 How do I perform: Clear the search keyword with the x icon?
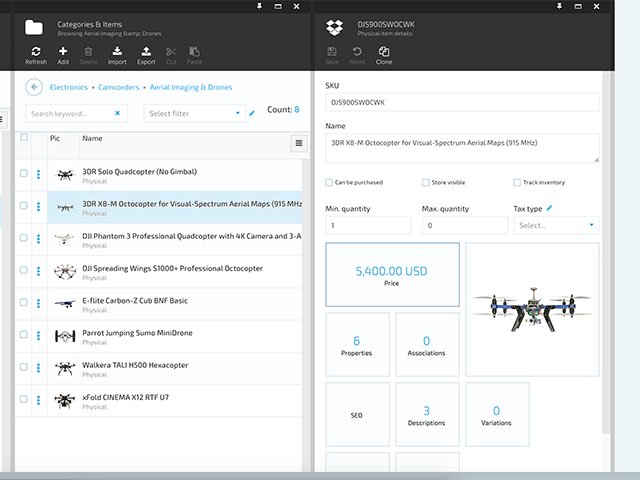coord(118,113)
